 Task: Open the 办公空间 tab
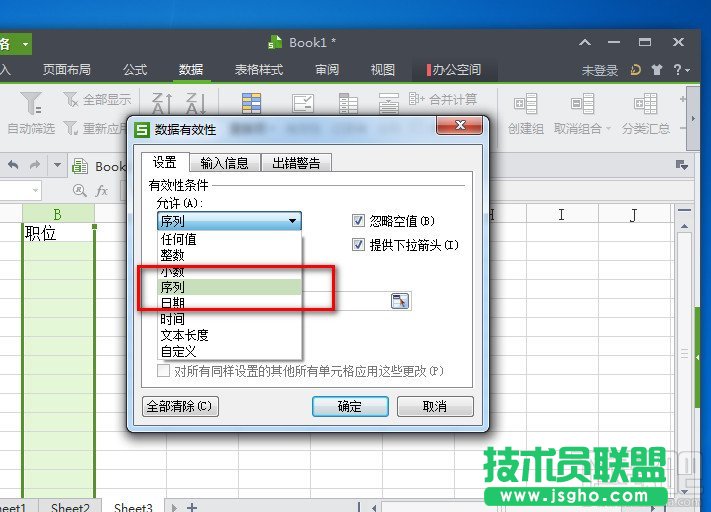tap(454, 69)
